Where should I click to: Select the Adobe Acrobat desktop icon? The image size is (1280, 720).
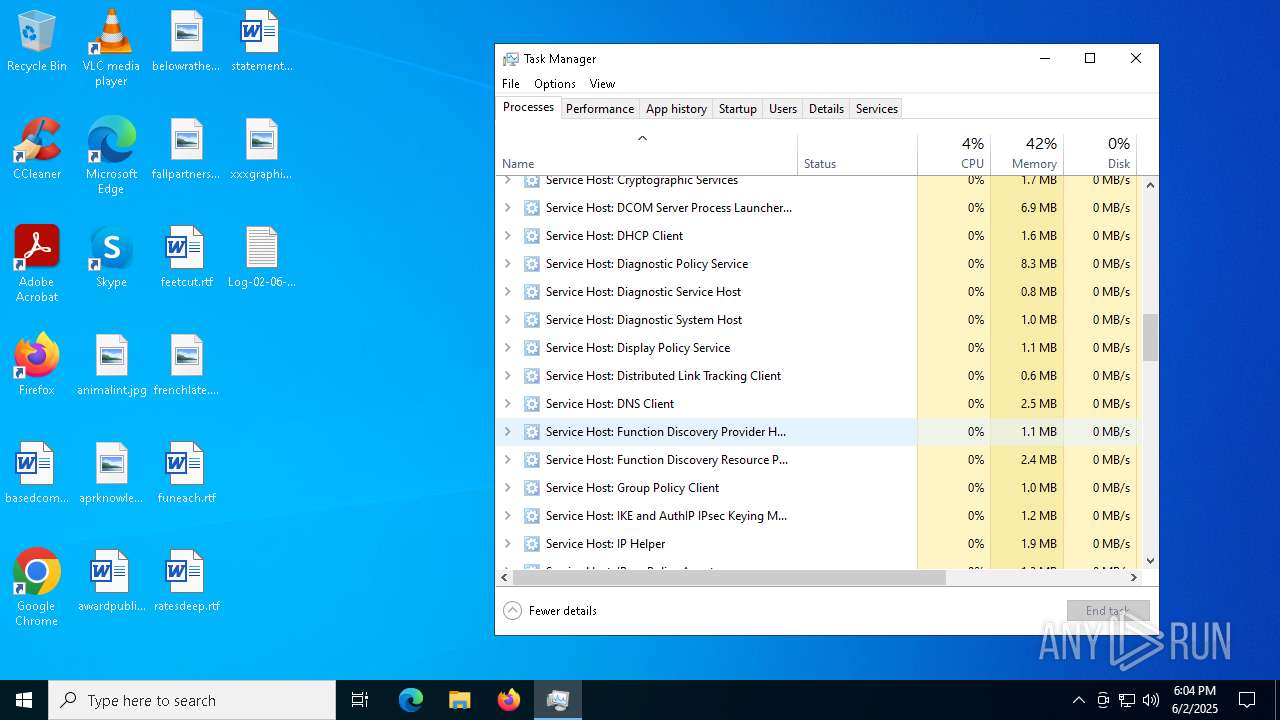point(37,264)
